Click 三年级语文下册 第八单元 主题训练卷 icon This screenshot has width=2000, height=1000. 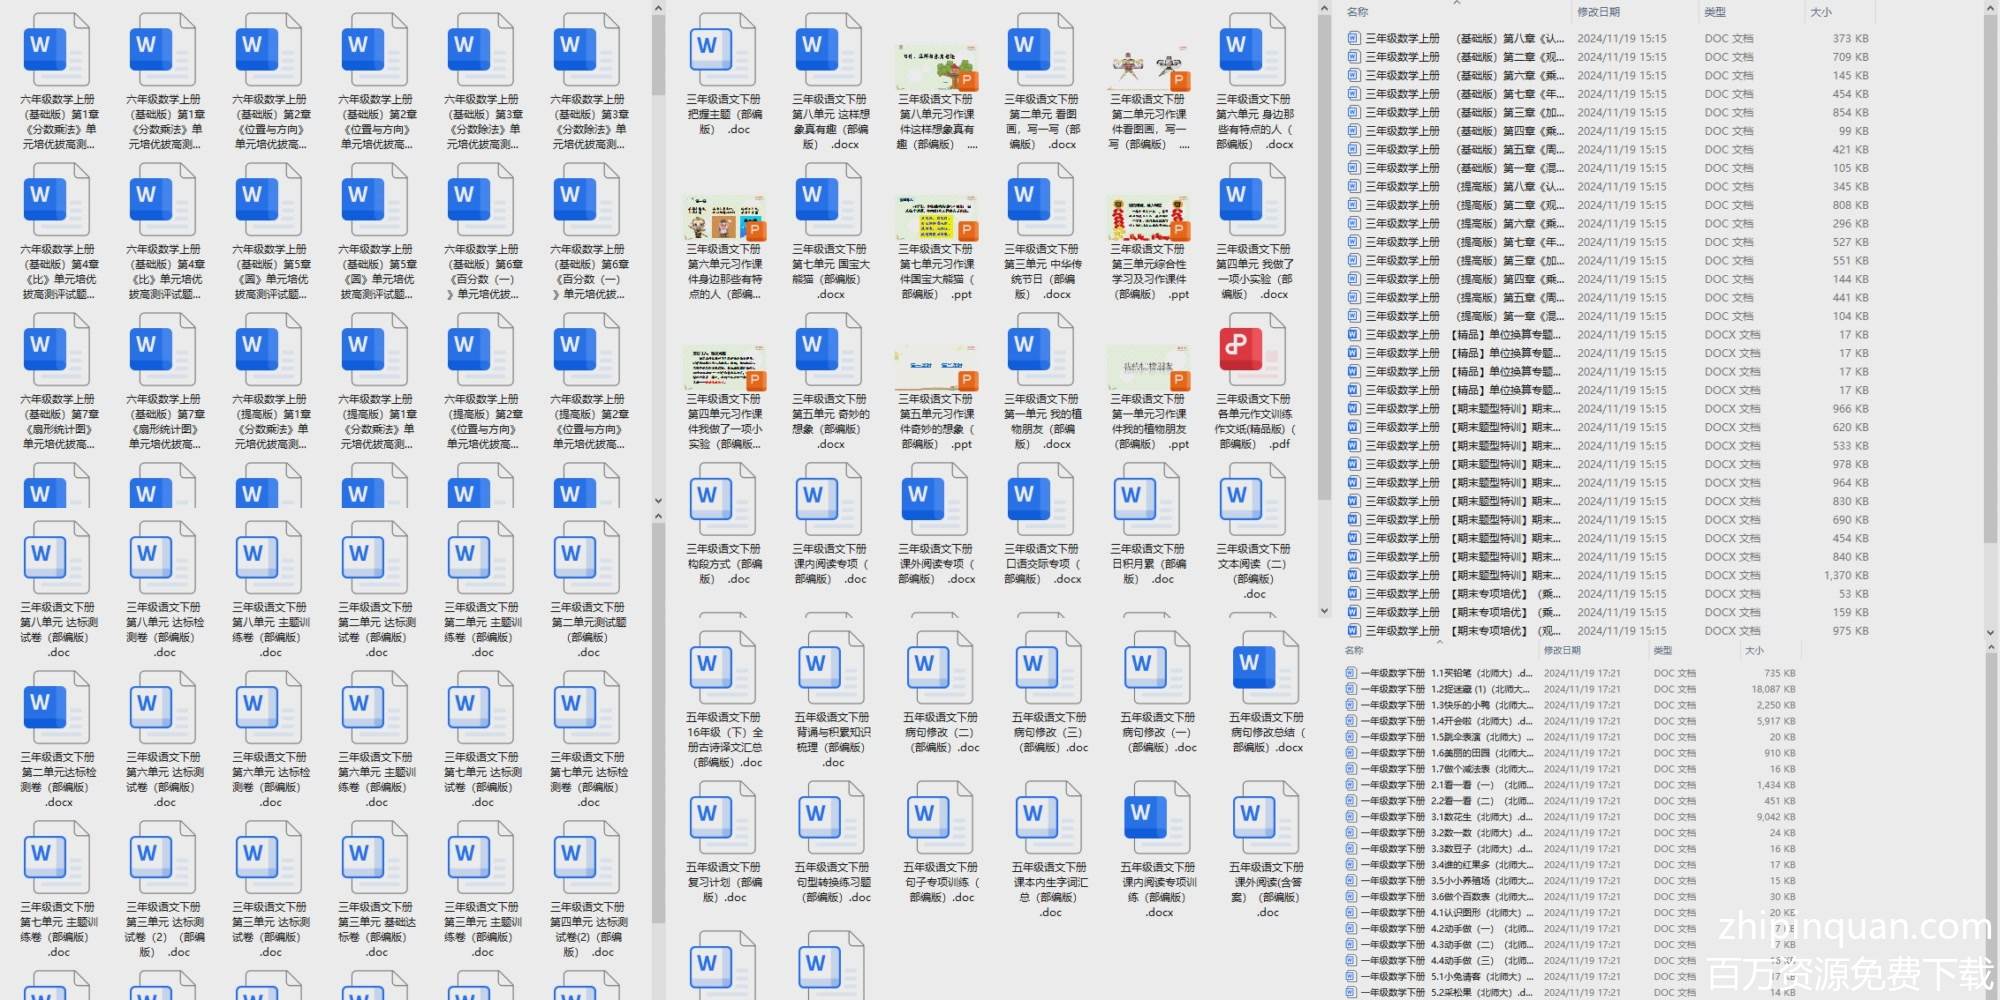coord(269,558)
